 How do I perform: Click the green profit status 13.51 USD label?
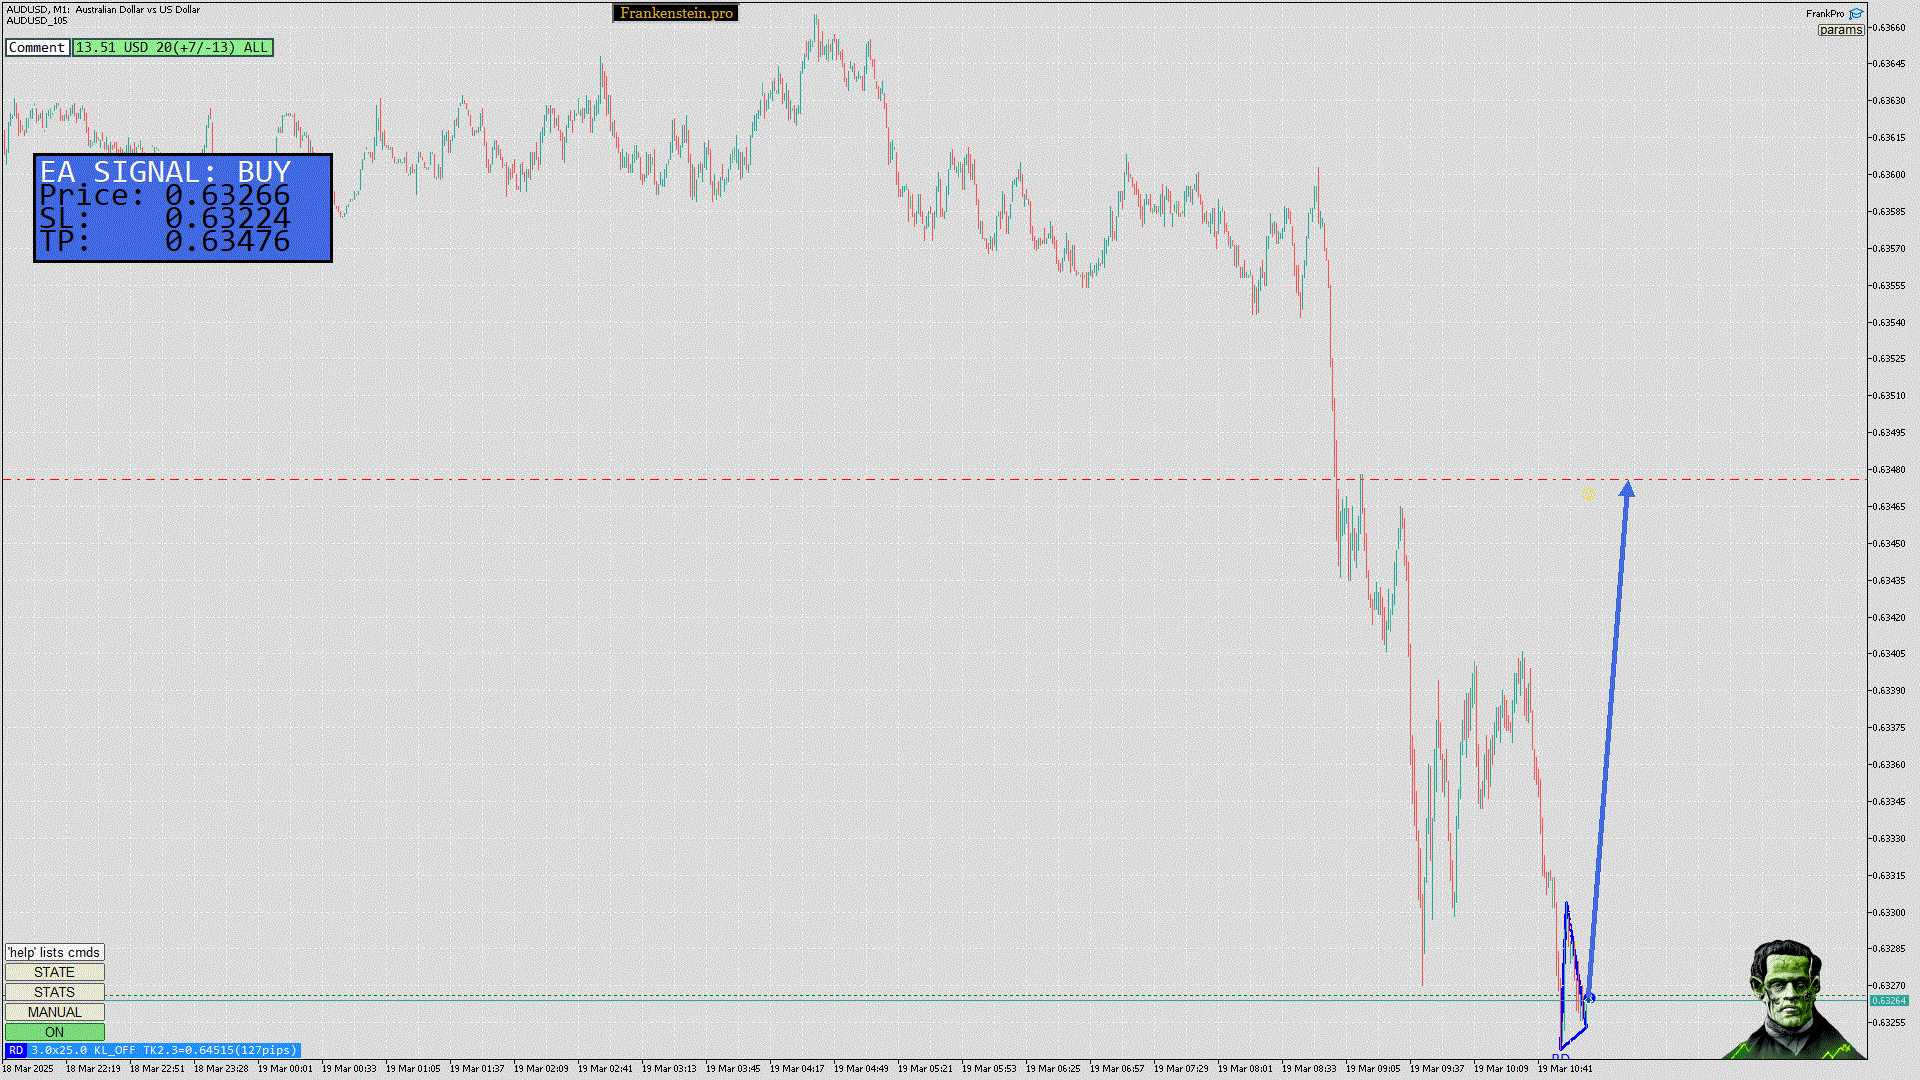click(172, 47)
